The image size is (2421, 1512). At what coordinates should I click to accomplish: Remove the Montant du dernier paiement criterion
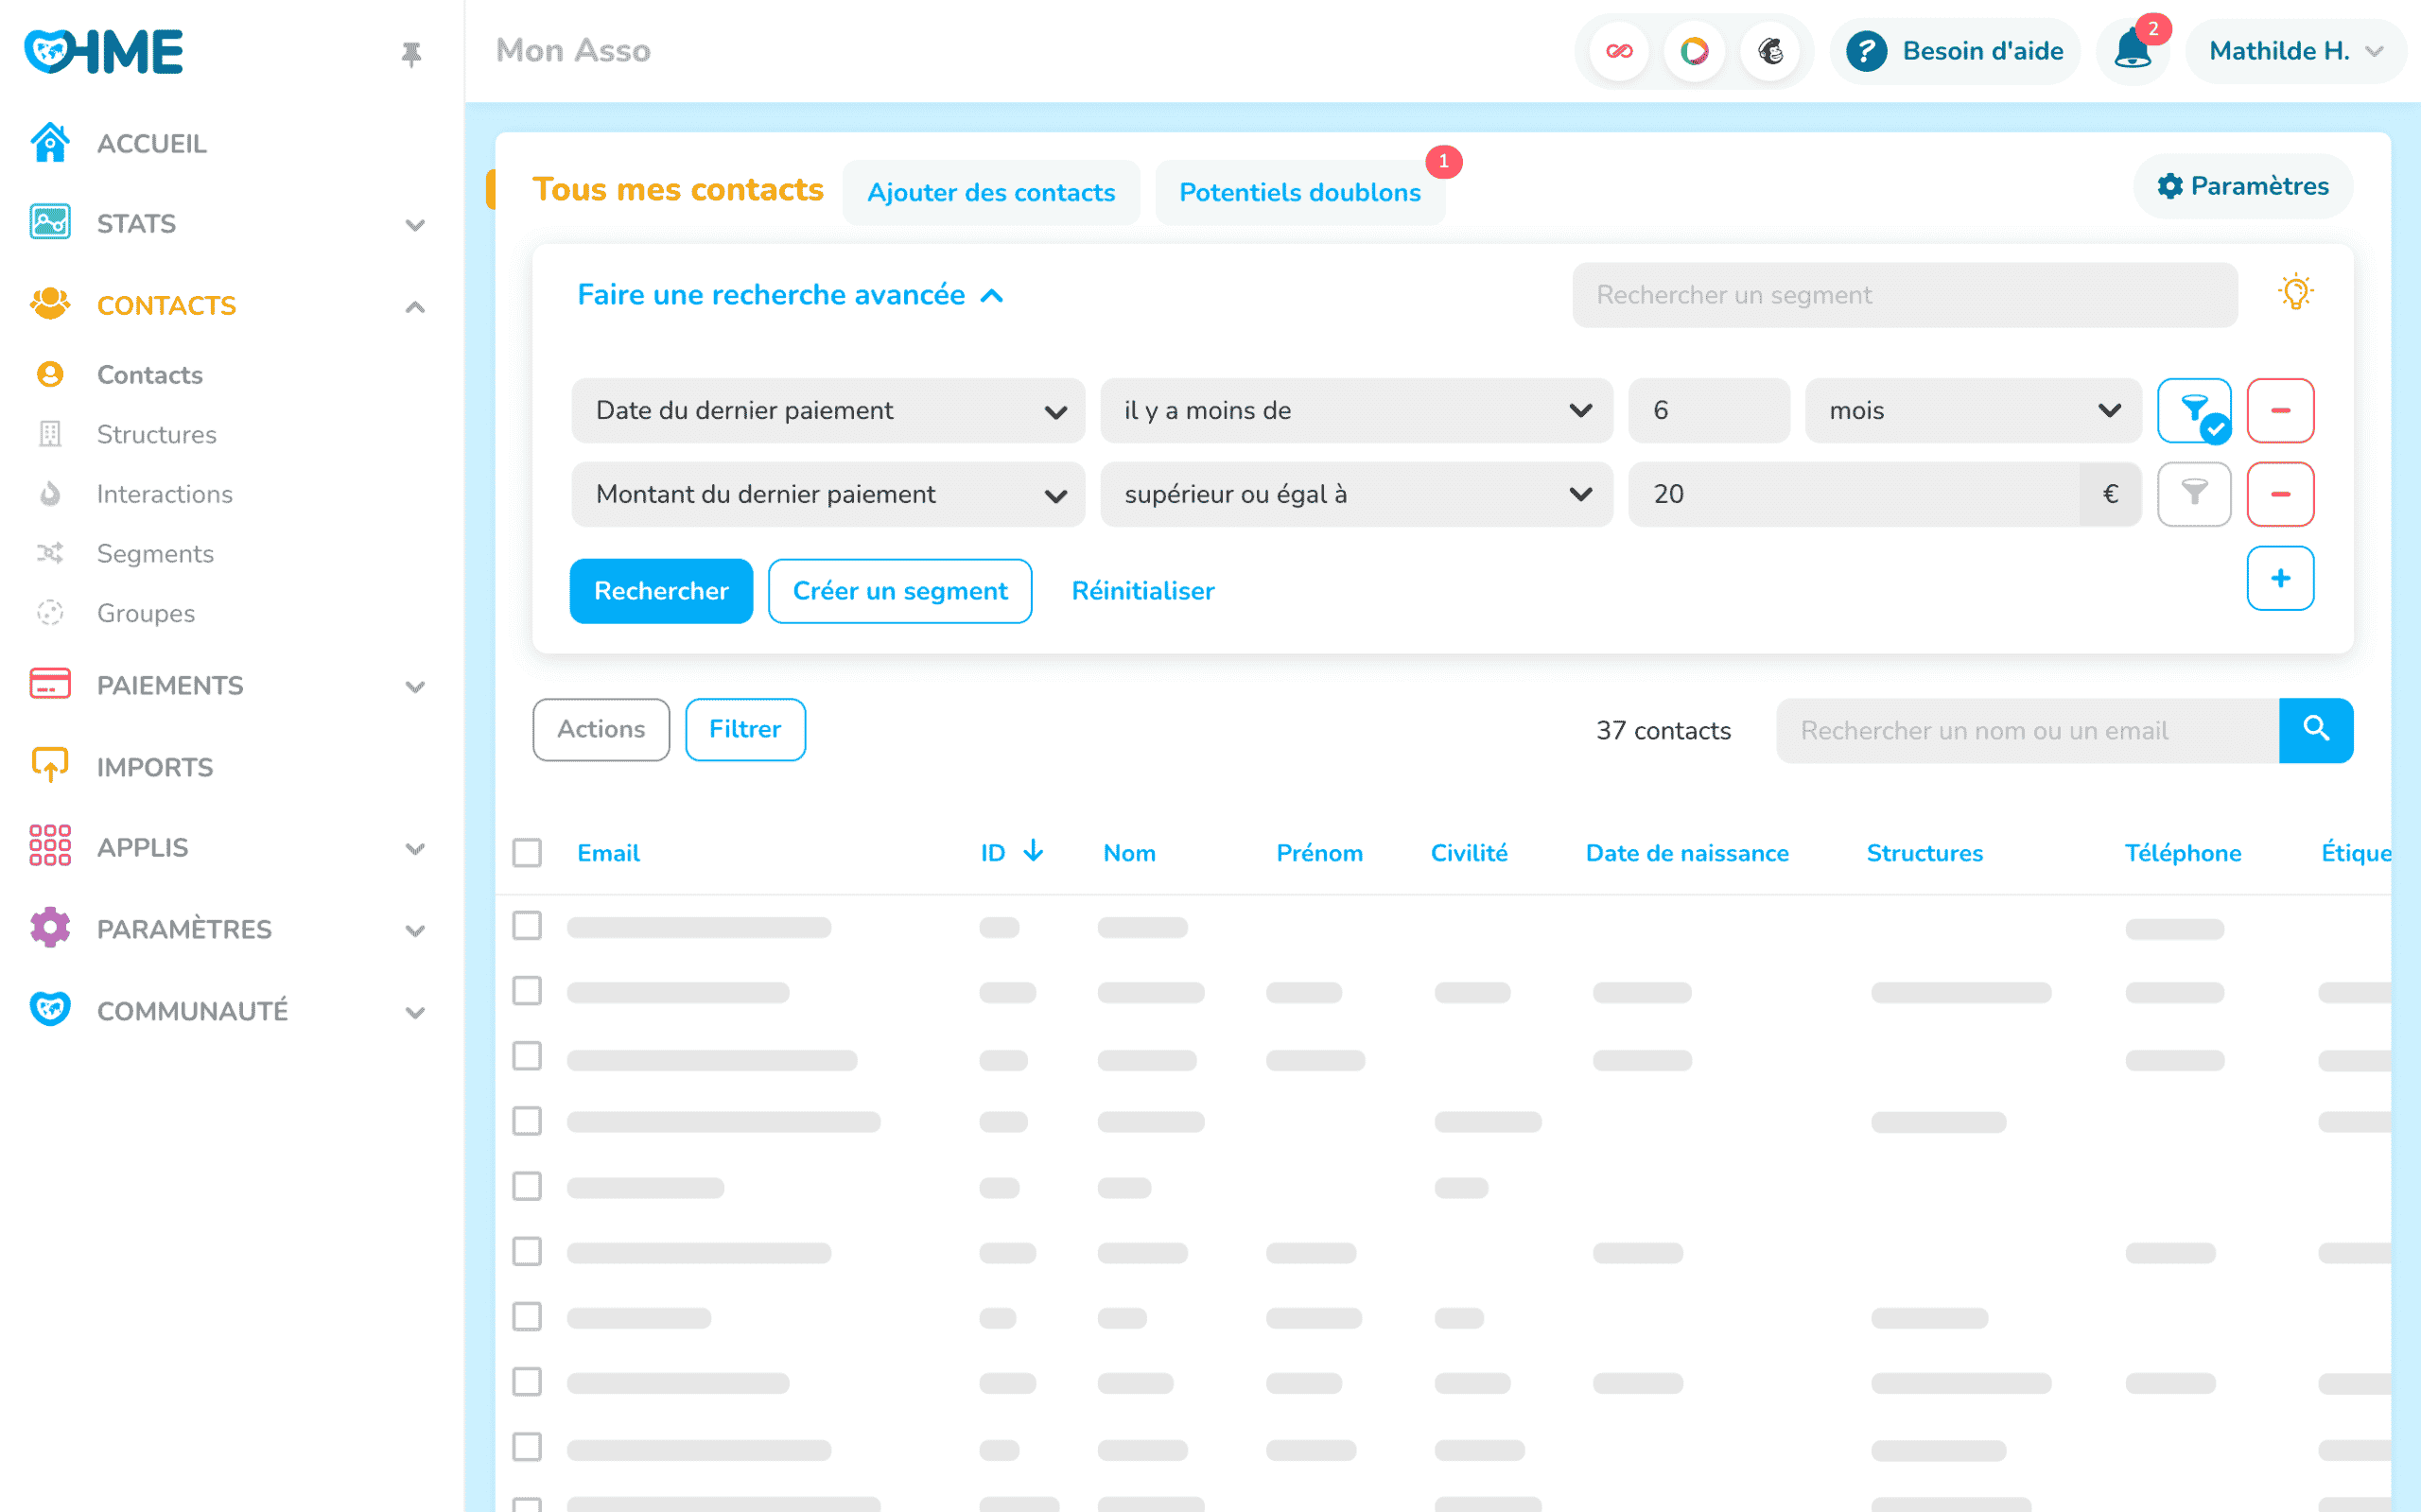(x=2280, y=494)
